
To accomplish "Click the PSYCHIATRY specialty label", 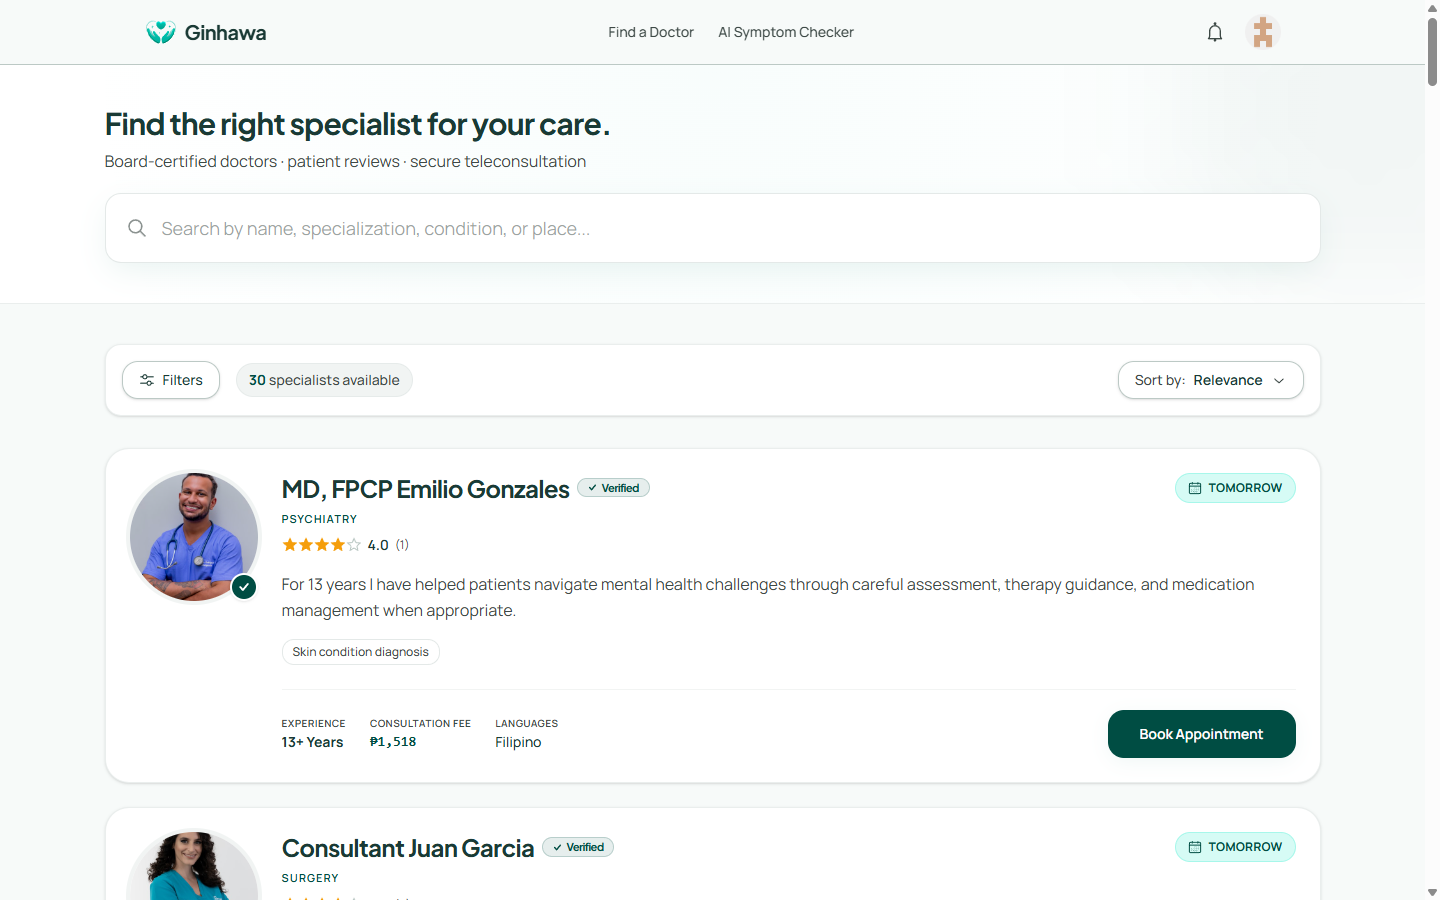I will [x=319, y=519].
